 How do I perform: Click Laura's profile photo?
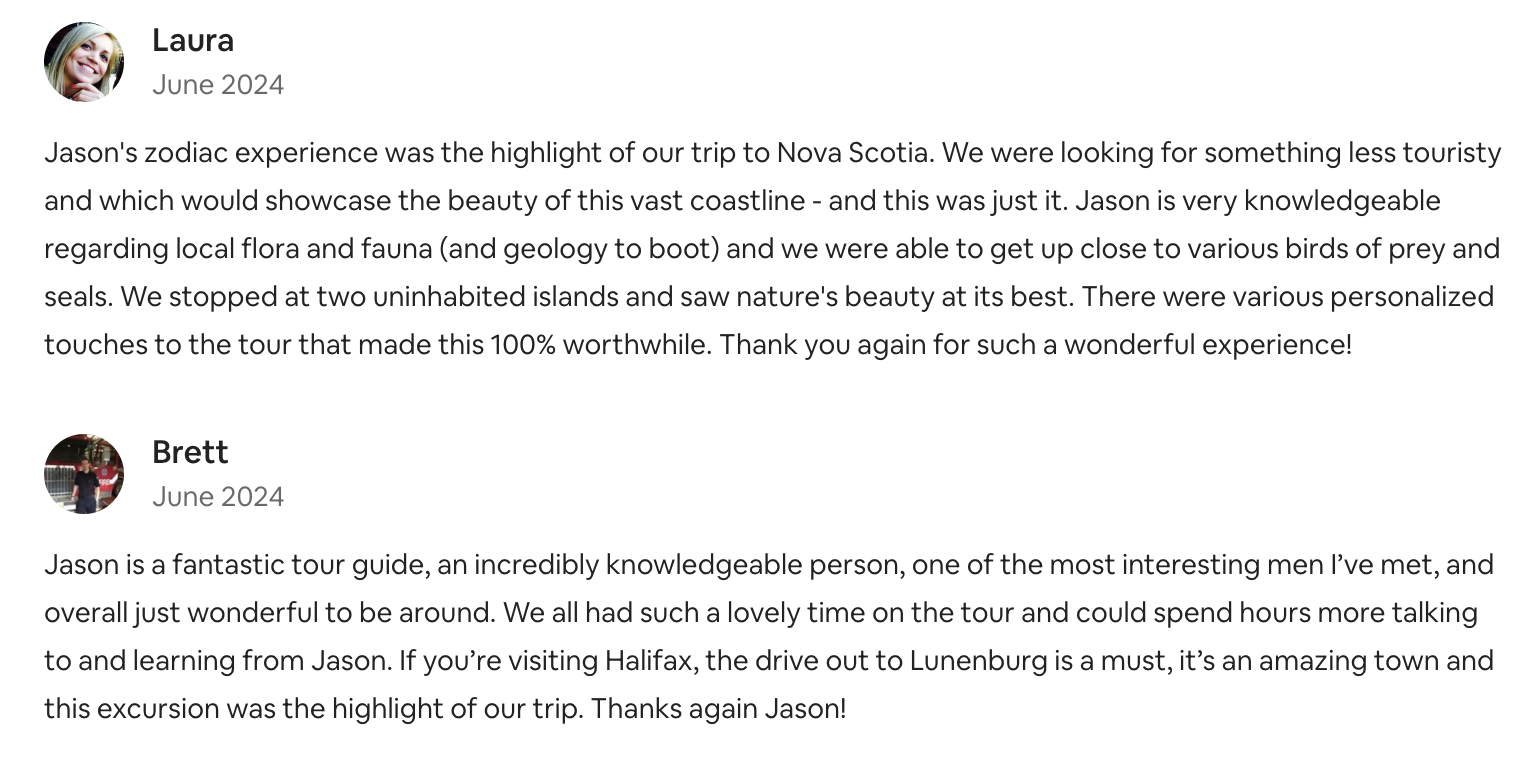[x=84, y=62]
